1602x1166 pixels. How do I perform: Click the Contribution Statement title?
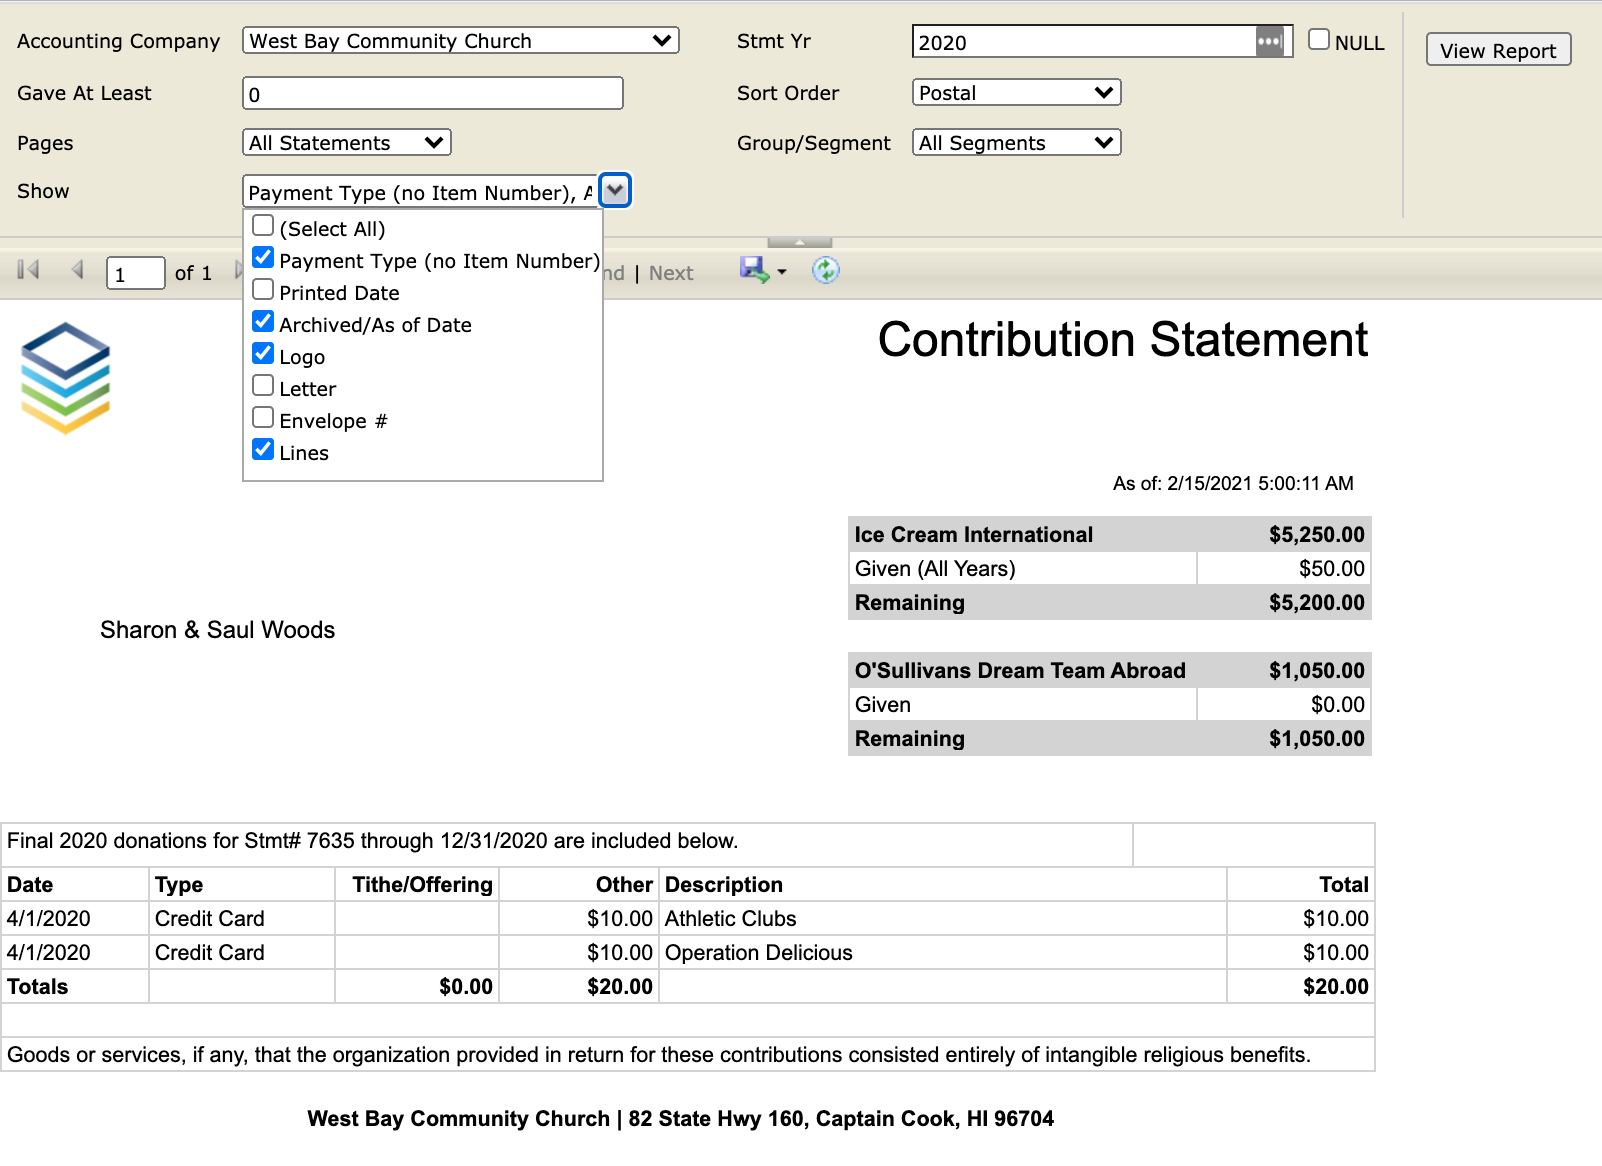1122,340
